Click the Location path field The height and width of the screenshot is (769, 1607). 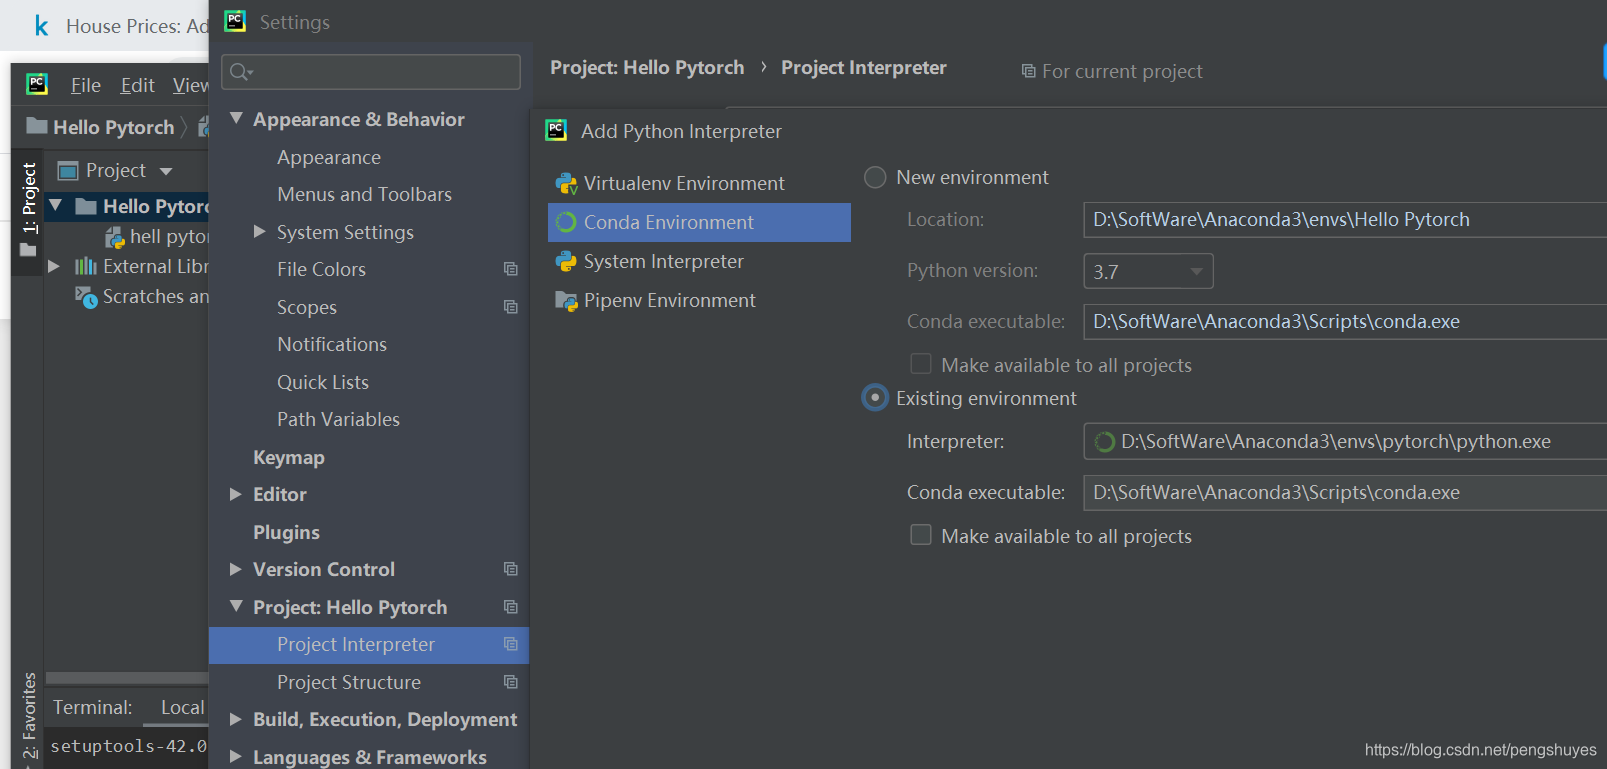tap(1345, 219)
